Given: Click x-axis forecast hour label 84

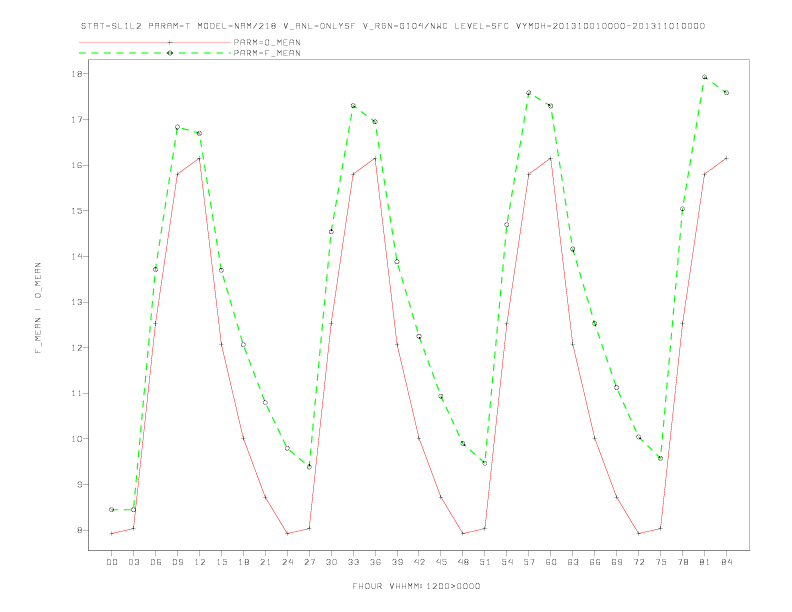Looking at the screenshot, I should [x=726, y=562].
